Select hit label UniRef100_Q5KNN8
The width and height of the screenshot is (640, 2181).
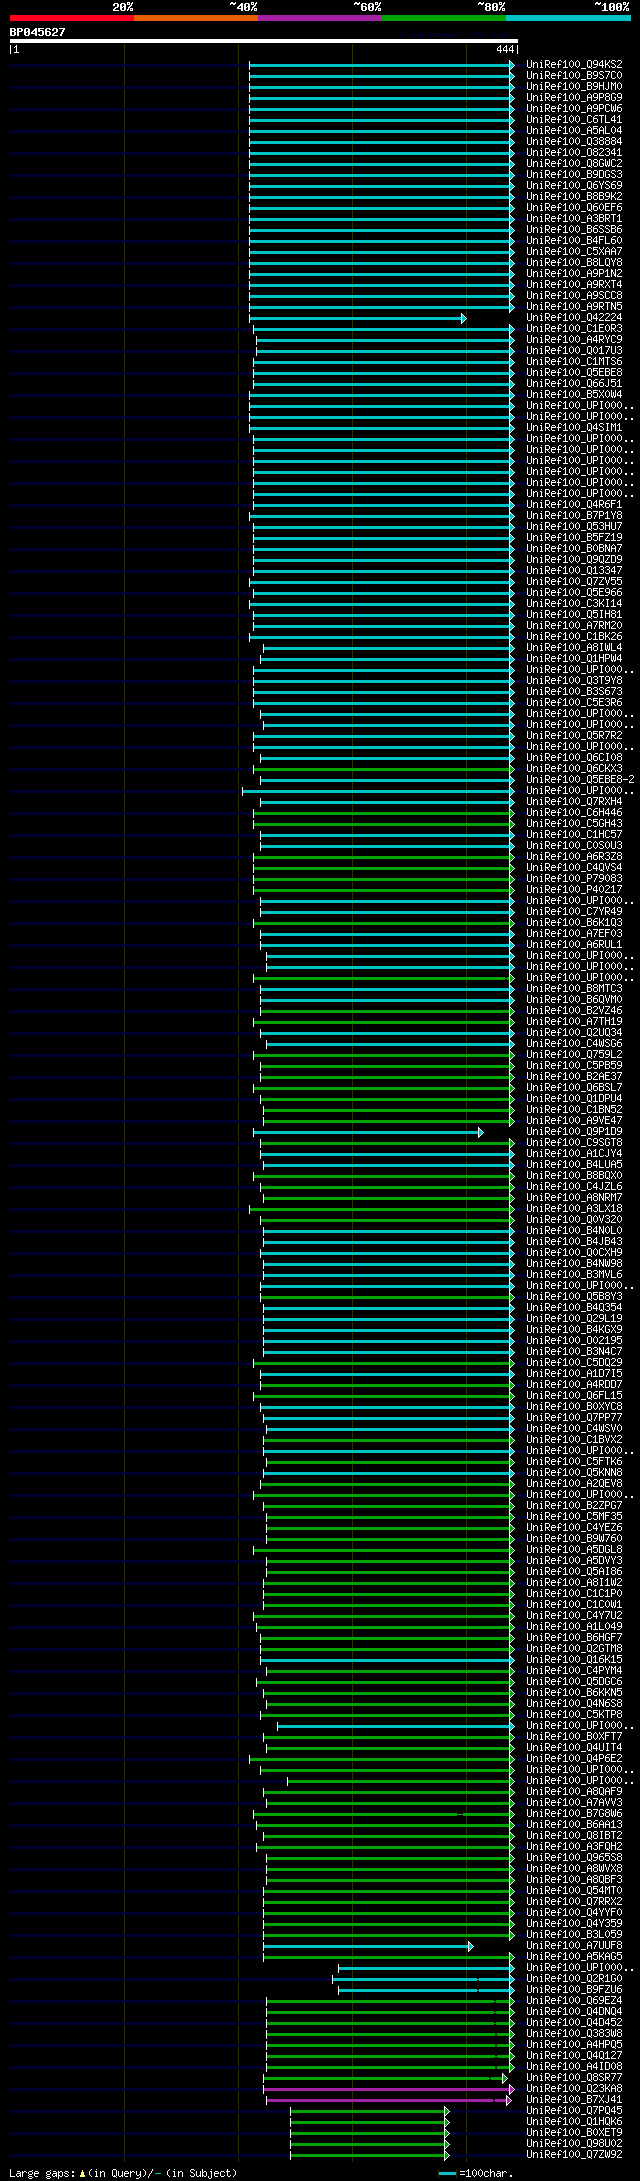pos(574,1472)
